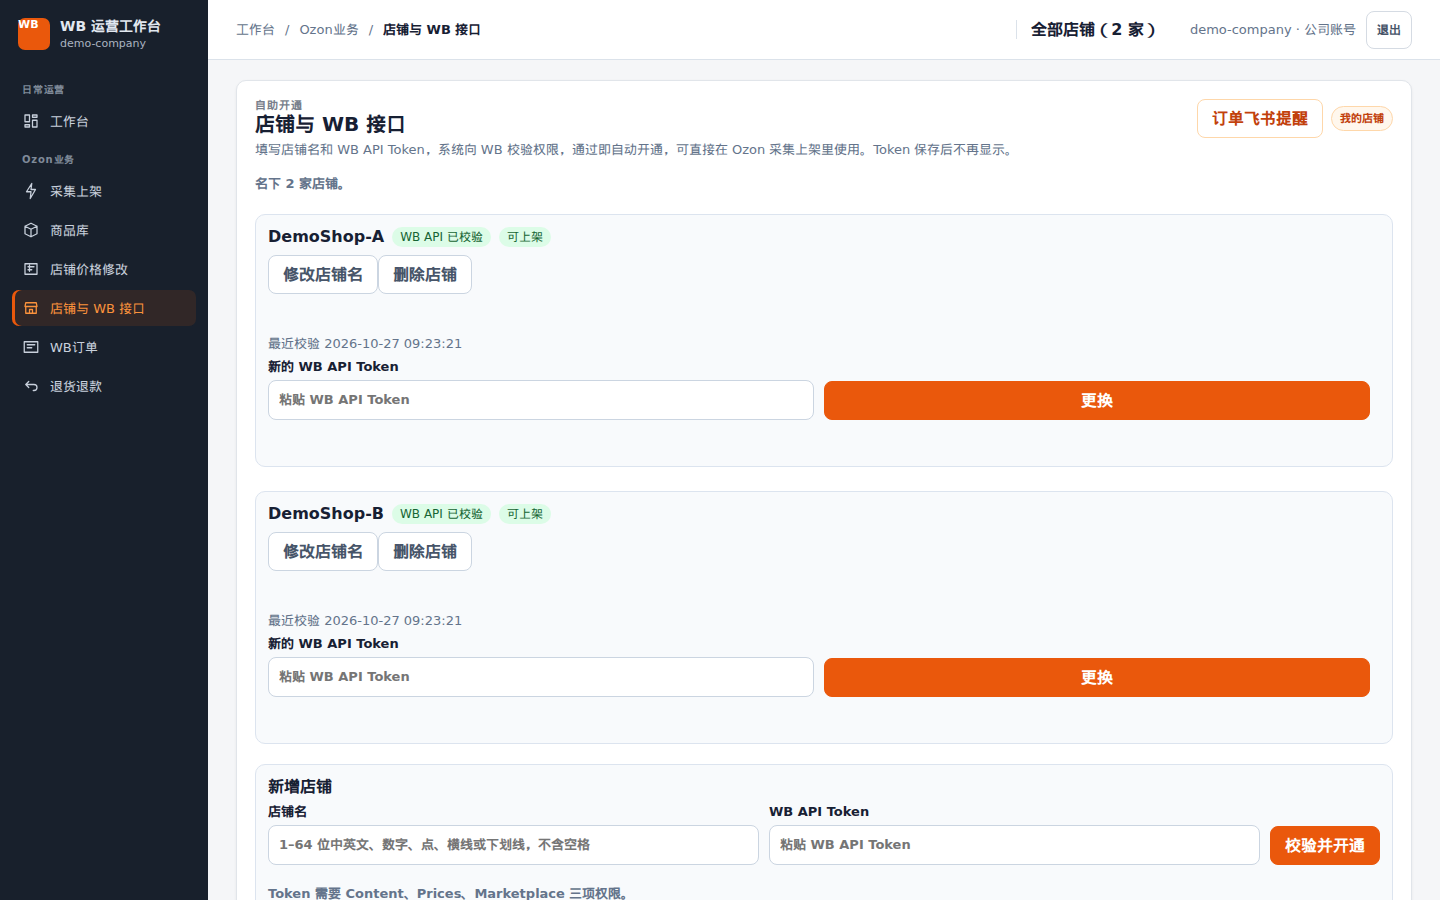Focus the 店铺名 field under 新增店铺
Image resolution: width=1440 pixels, height=900 pixels.
pyautogui.click(x=513, y=845)
